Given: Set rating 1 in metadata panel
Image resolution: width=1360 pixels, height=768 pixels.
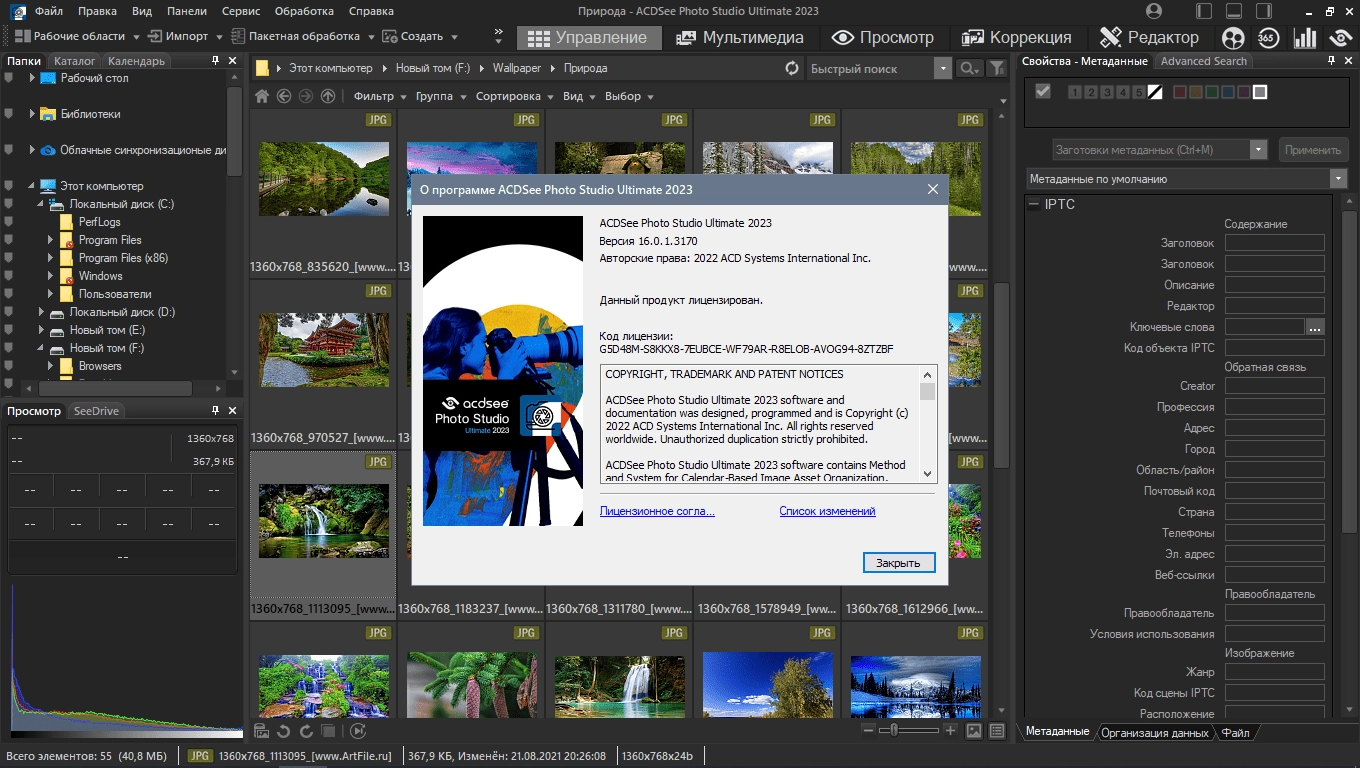Looking at the screenshot, I should tap(1075, 92).
